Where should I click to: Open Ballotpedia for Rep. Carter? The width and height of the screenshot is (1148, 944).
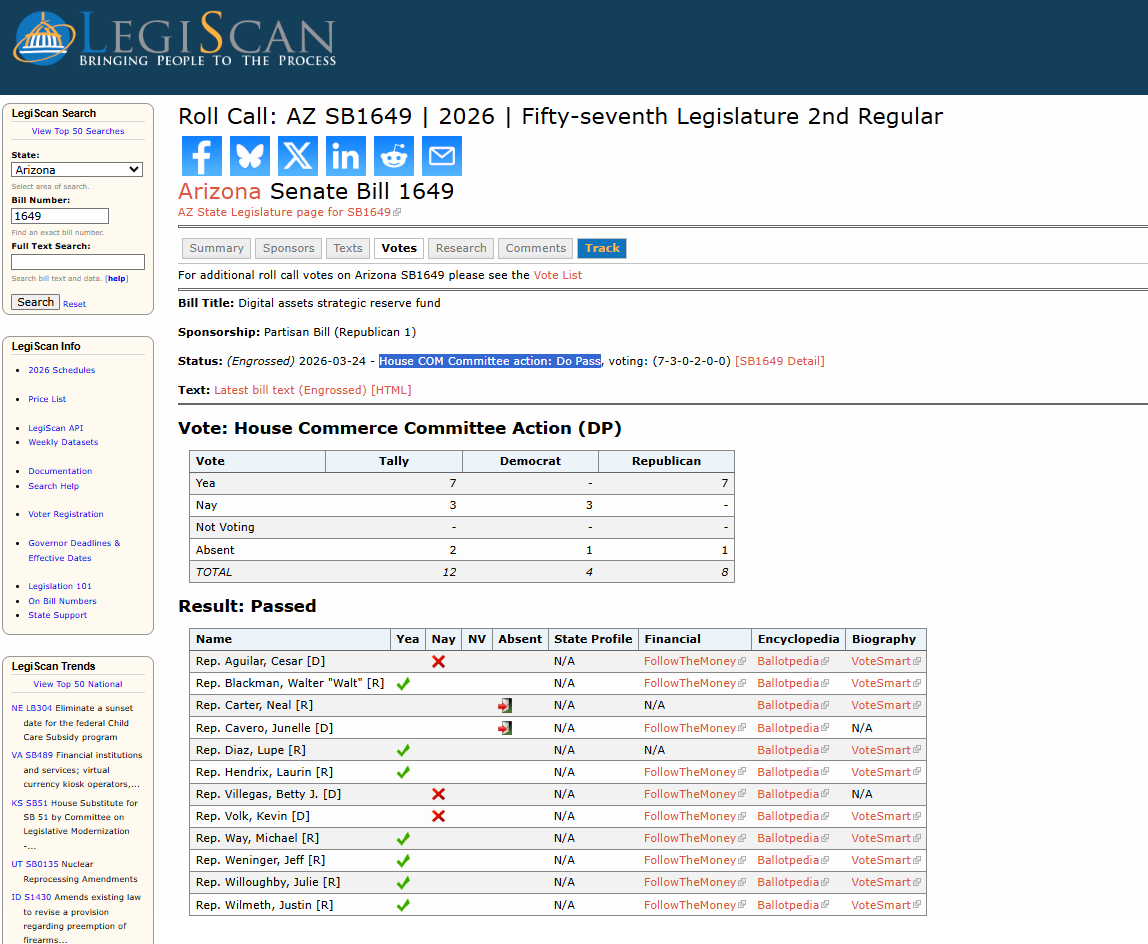[x=792, y=705]
